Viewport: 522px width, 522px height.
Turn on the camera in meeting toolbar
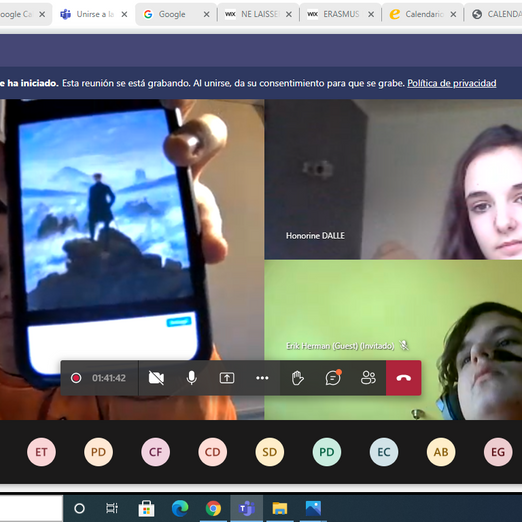point(156,378)
